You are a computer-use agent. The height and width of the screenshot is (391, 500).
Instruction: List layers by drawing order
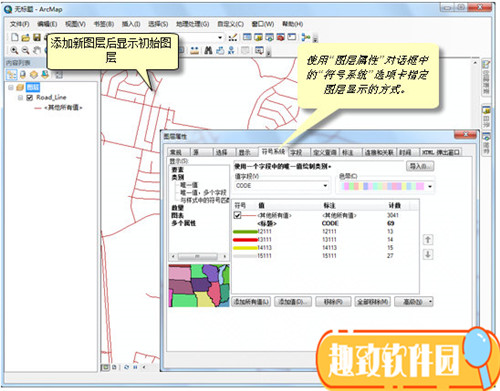12,75
